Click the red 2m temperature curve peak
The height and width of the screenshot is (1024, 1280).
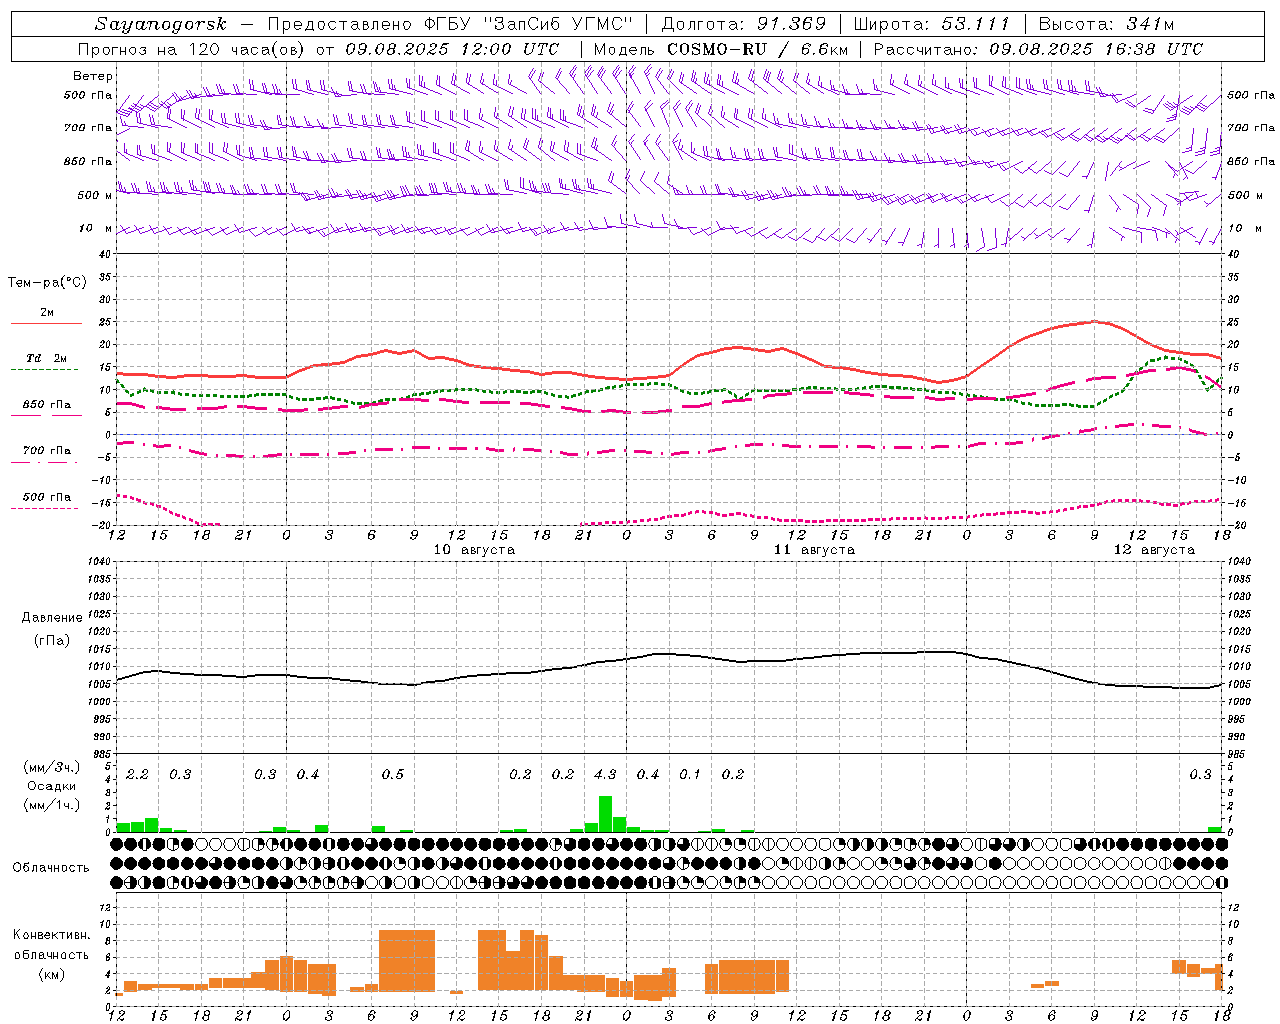[x=1095, y=321]
